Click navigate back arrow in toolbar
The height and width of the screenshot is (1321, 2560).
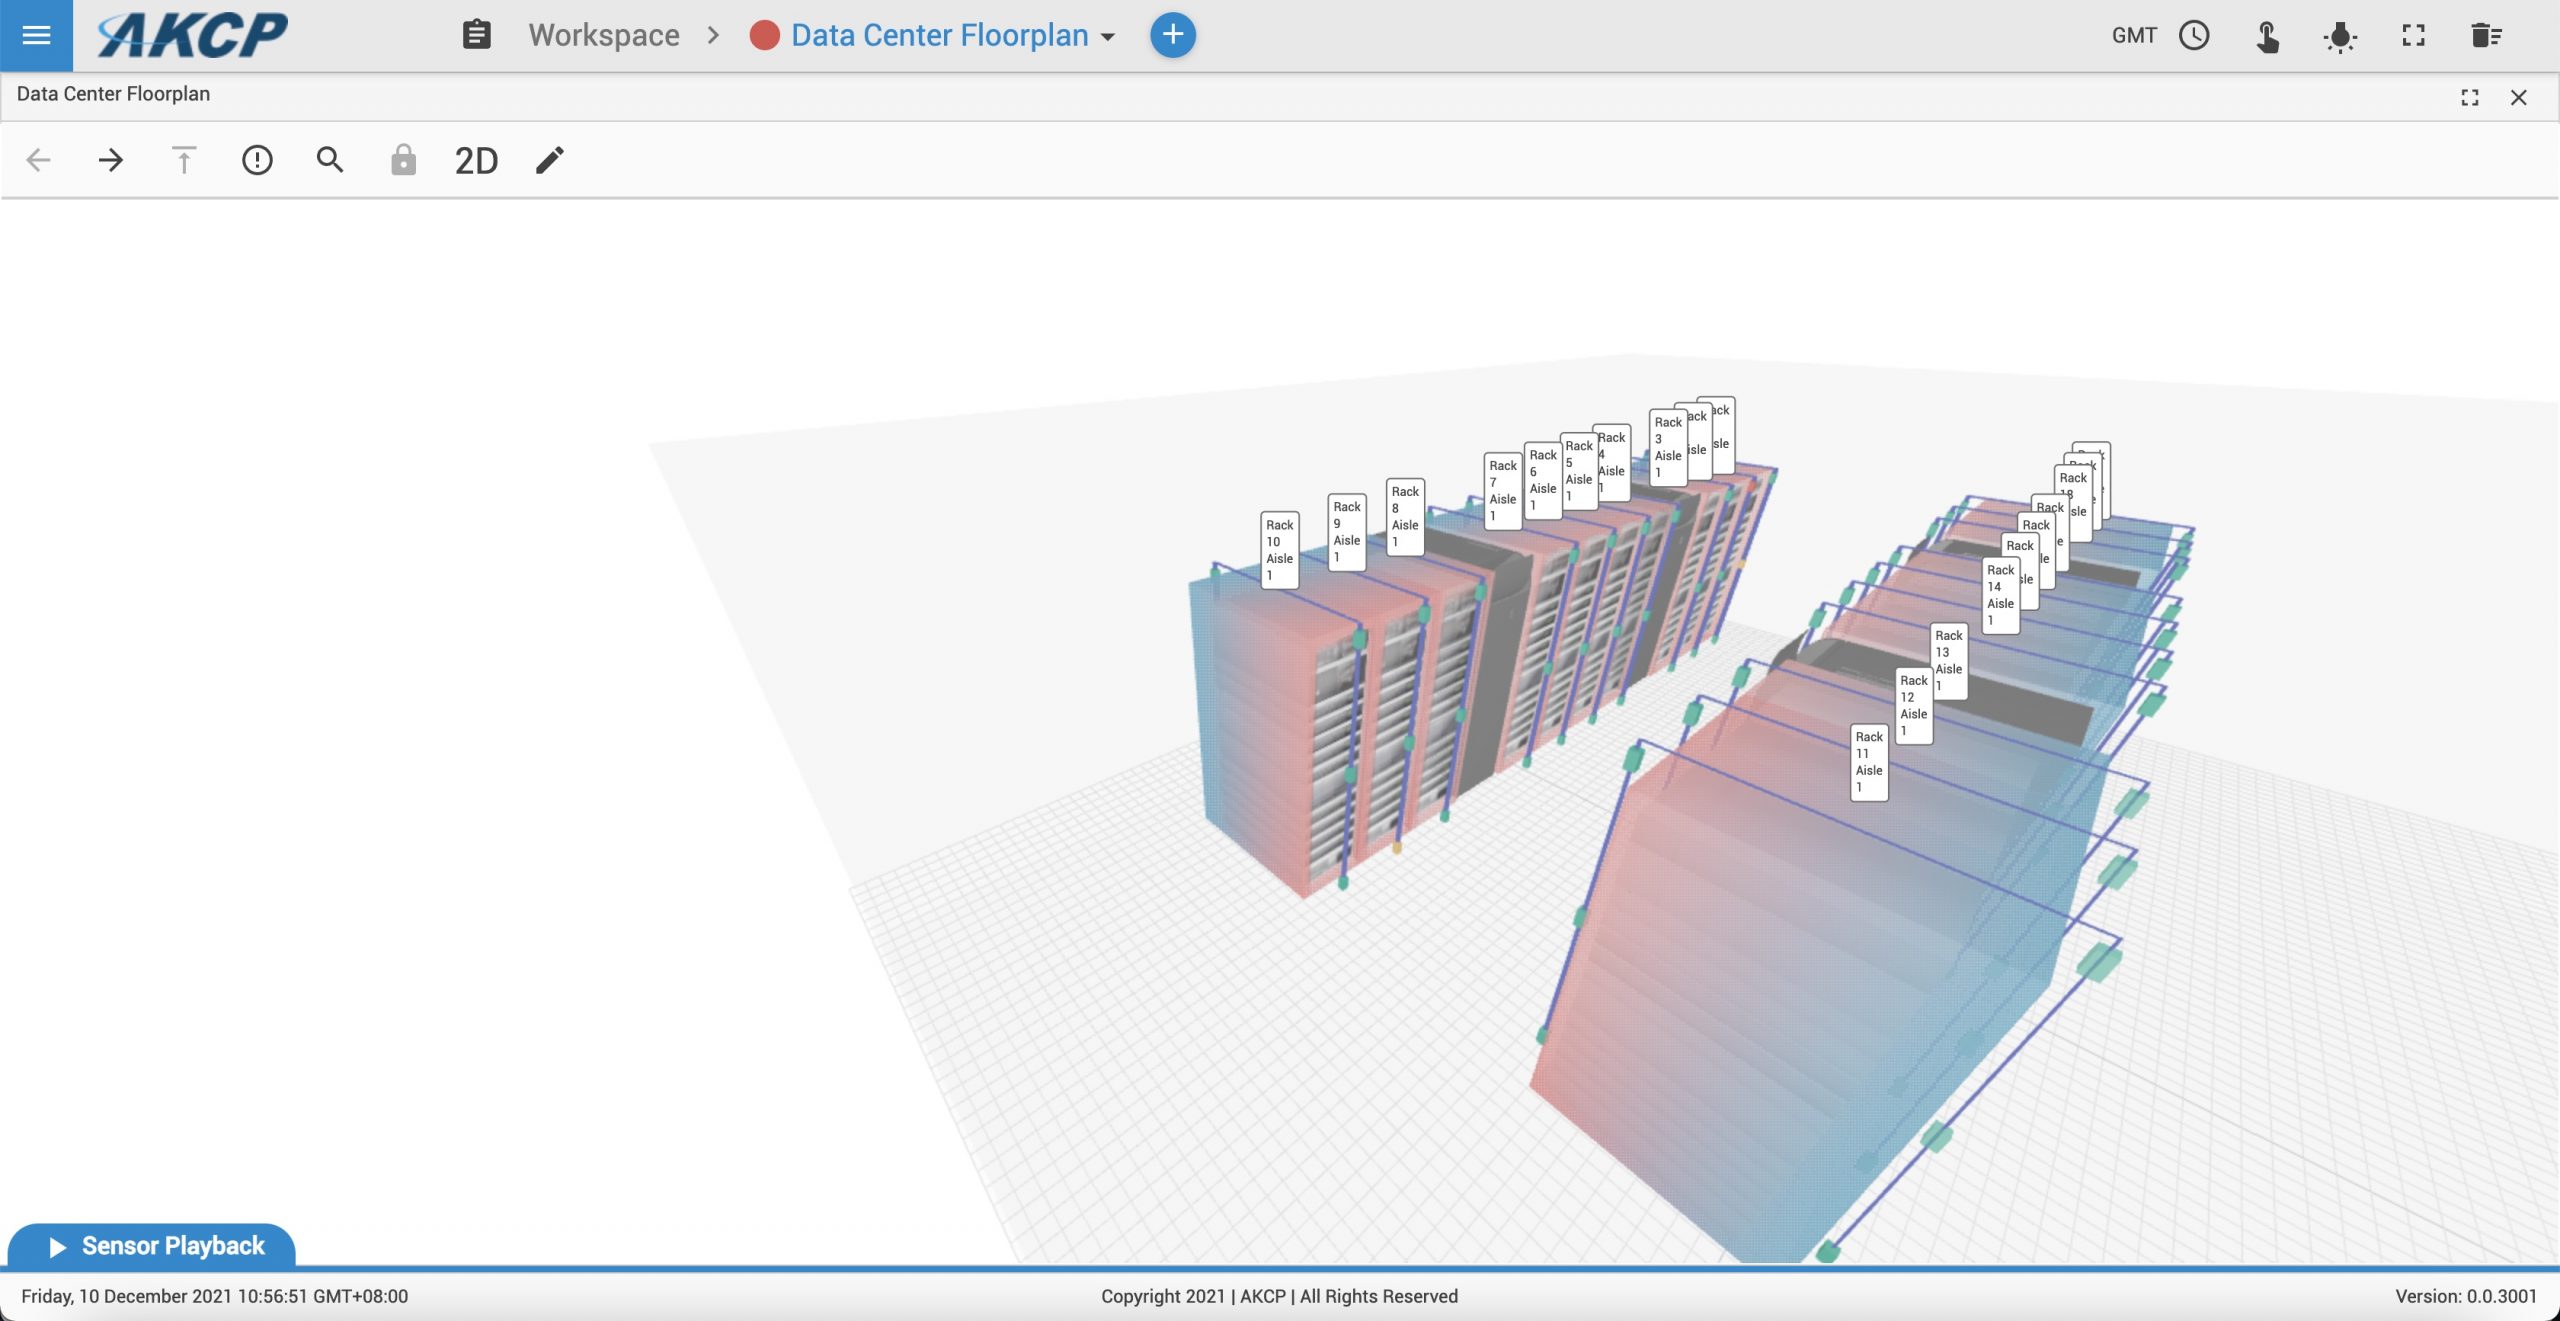point(37,160)
